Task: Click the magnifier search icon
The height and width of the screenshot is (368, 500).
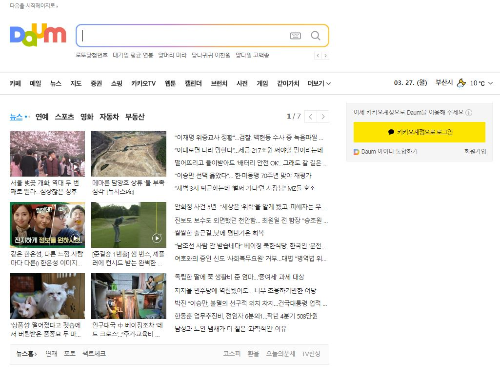Action: point(315,35)
